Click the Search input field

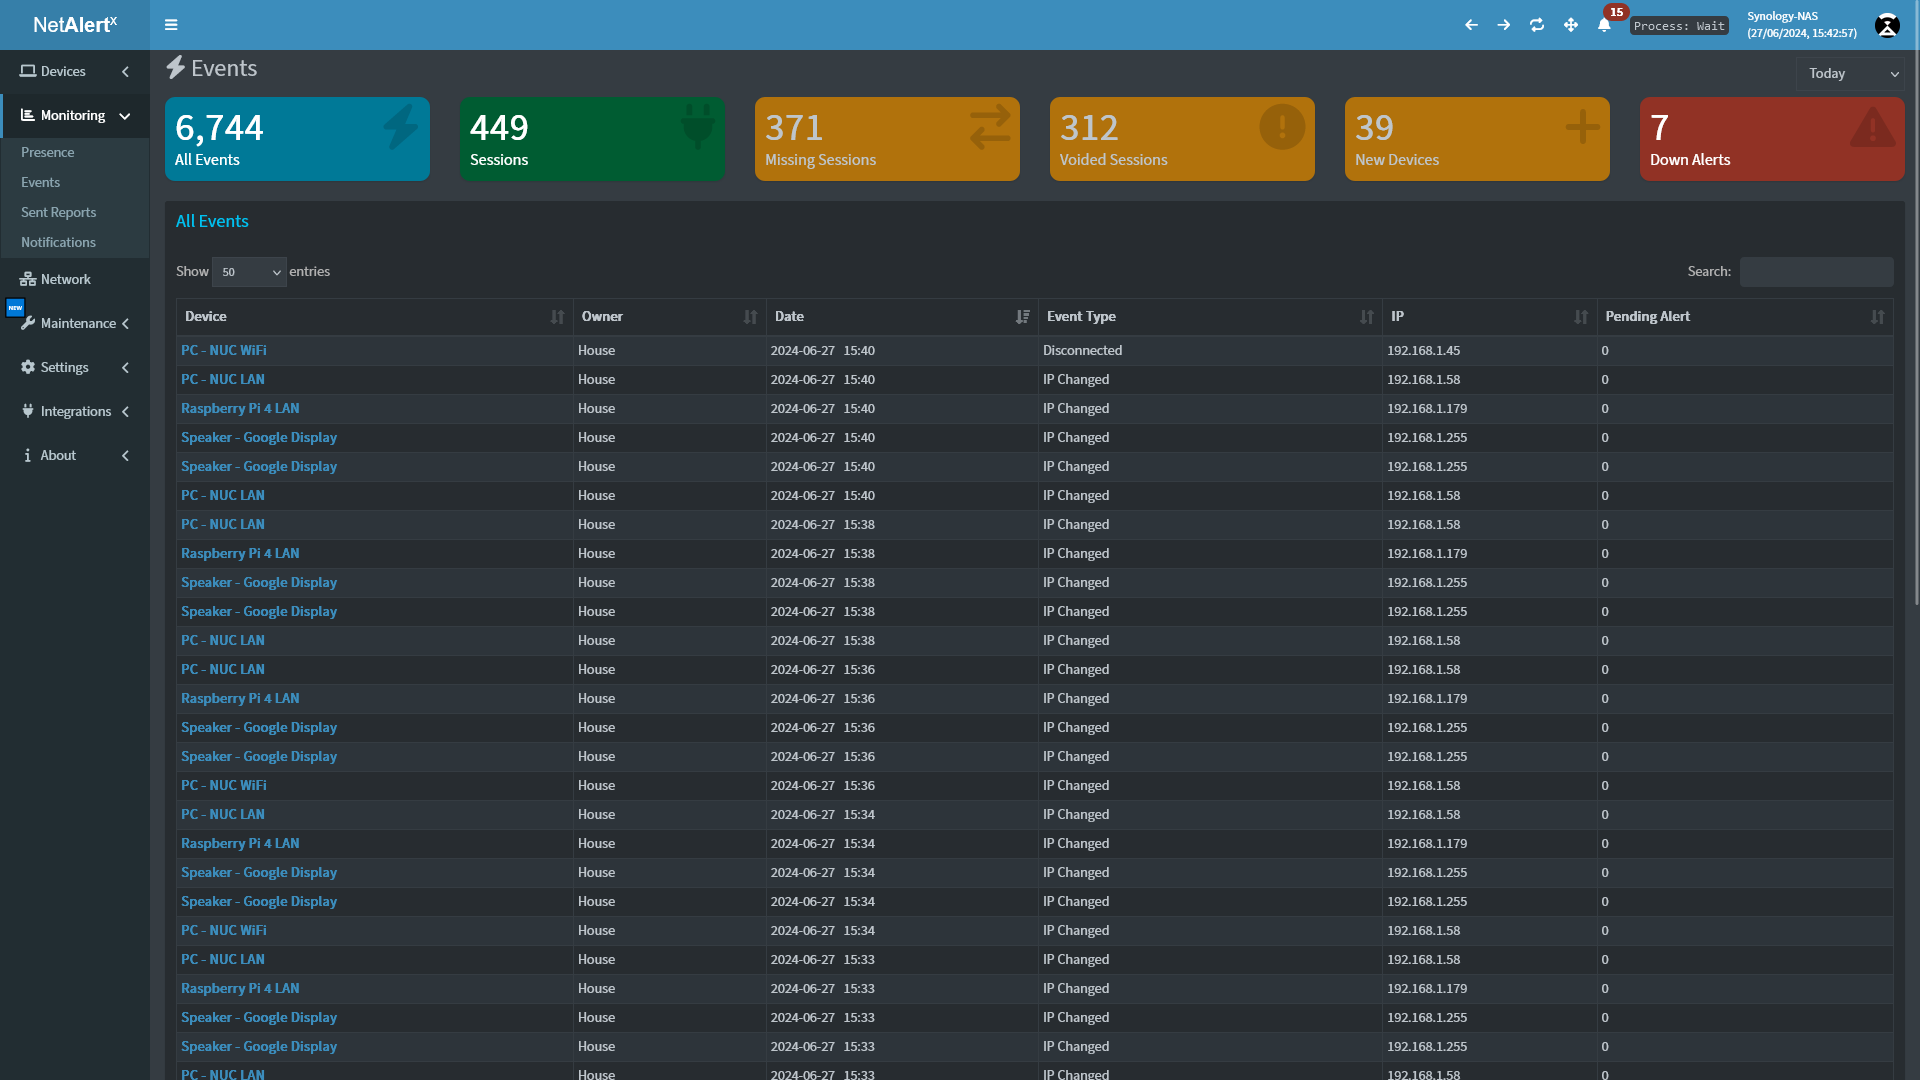pyautogui.click(x=1815, y=272)
